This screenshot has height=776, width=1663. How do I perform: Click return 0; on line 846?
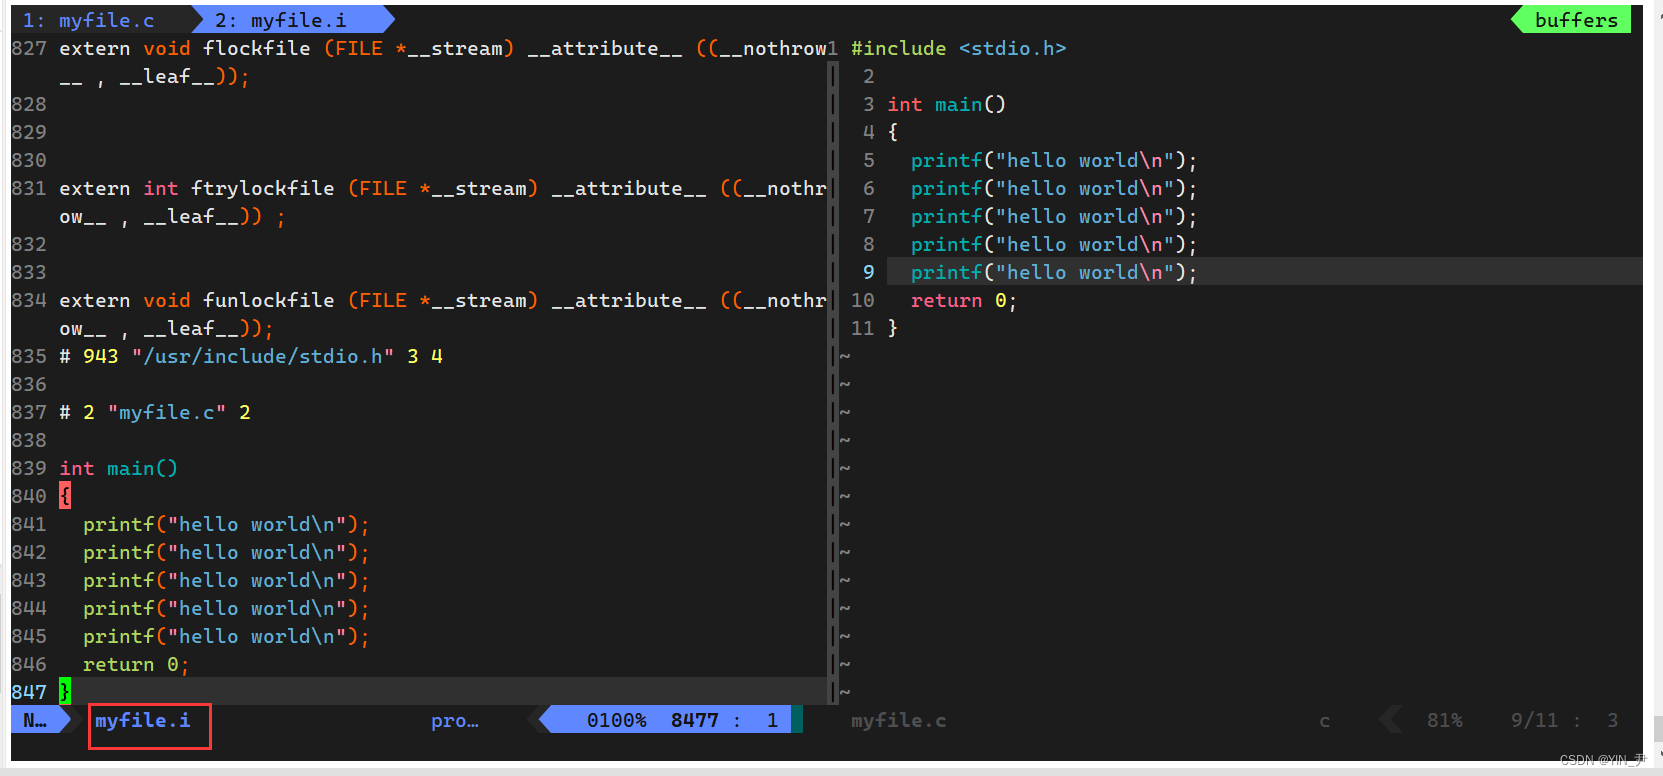[136, 664]
